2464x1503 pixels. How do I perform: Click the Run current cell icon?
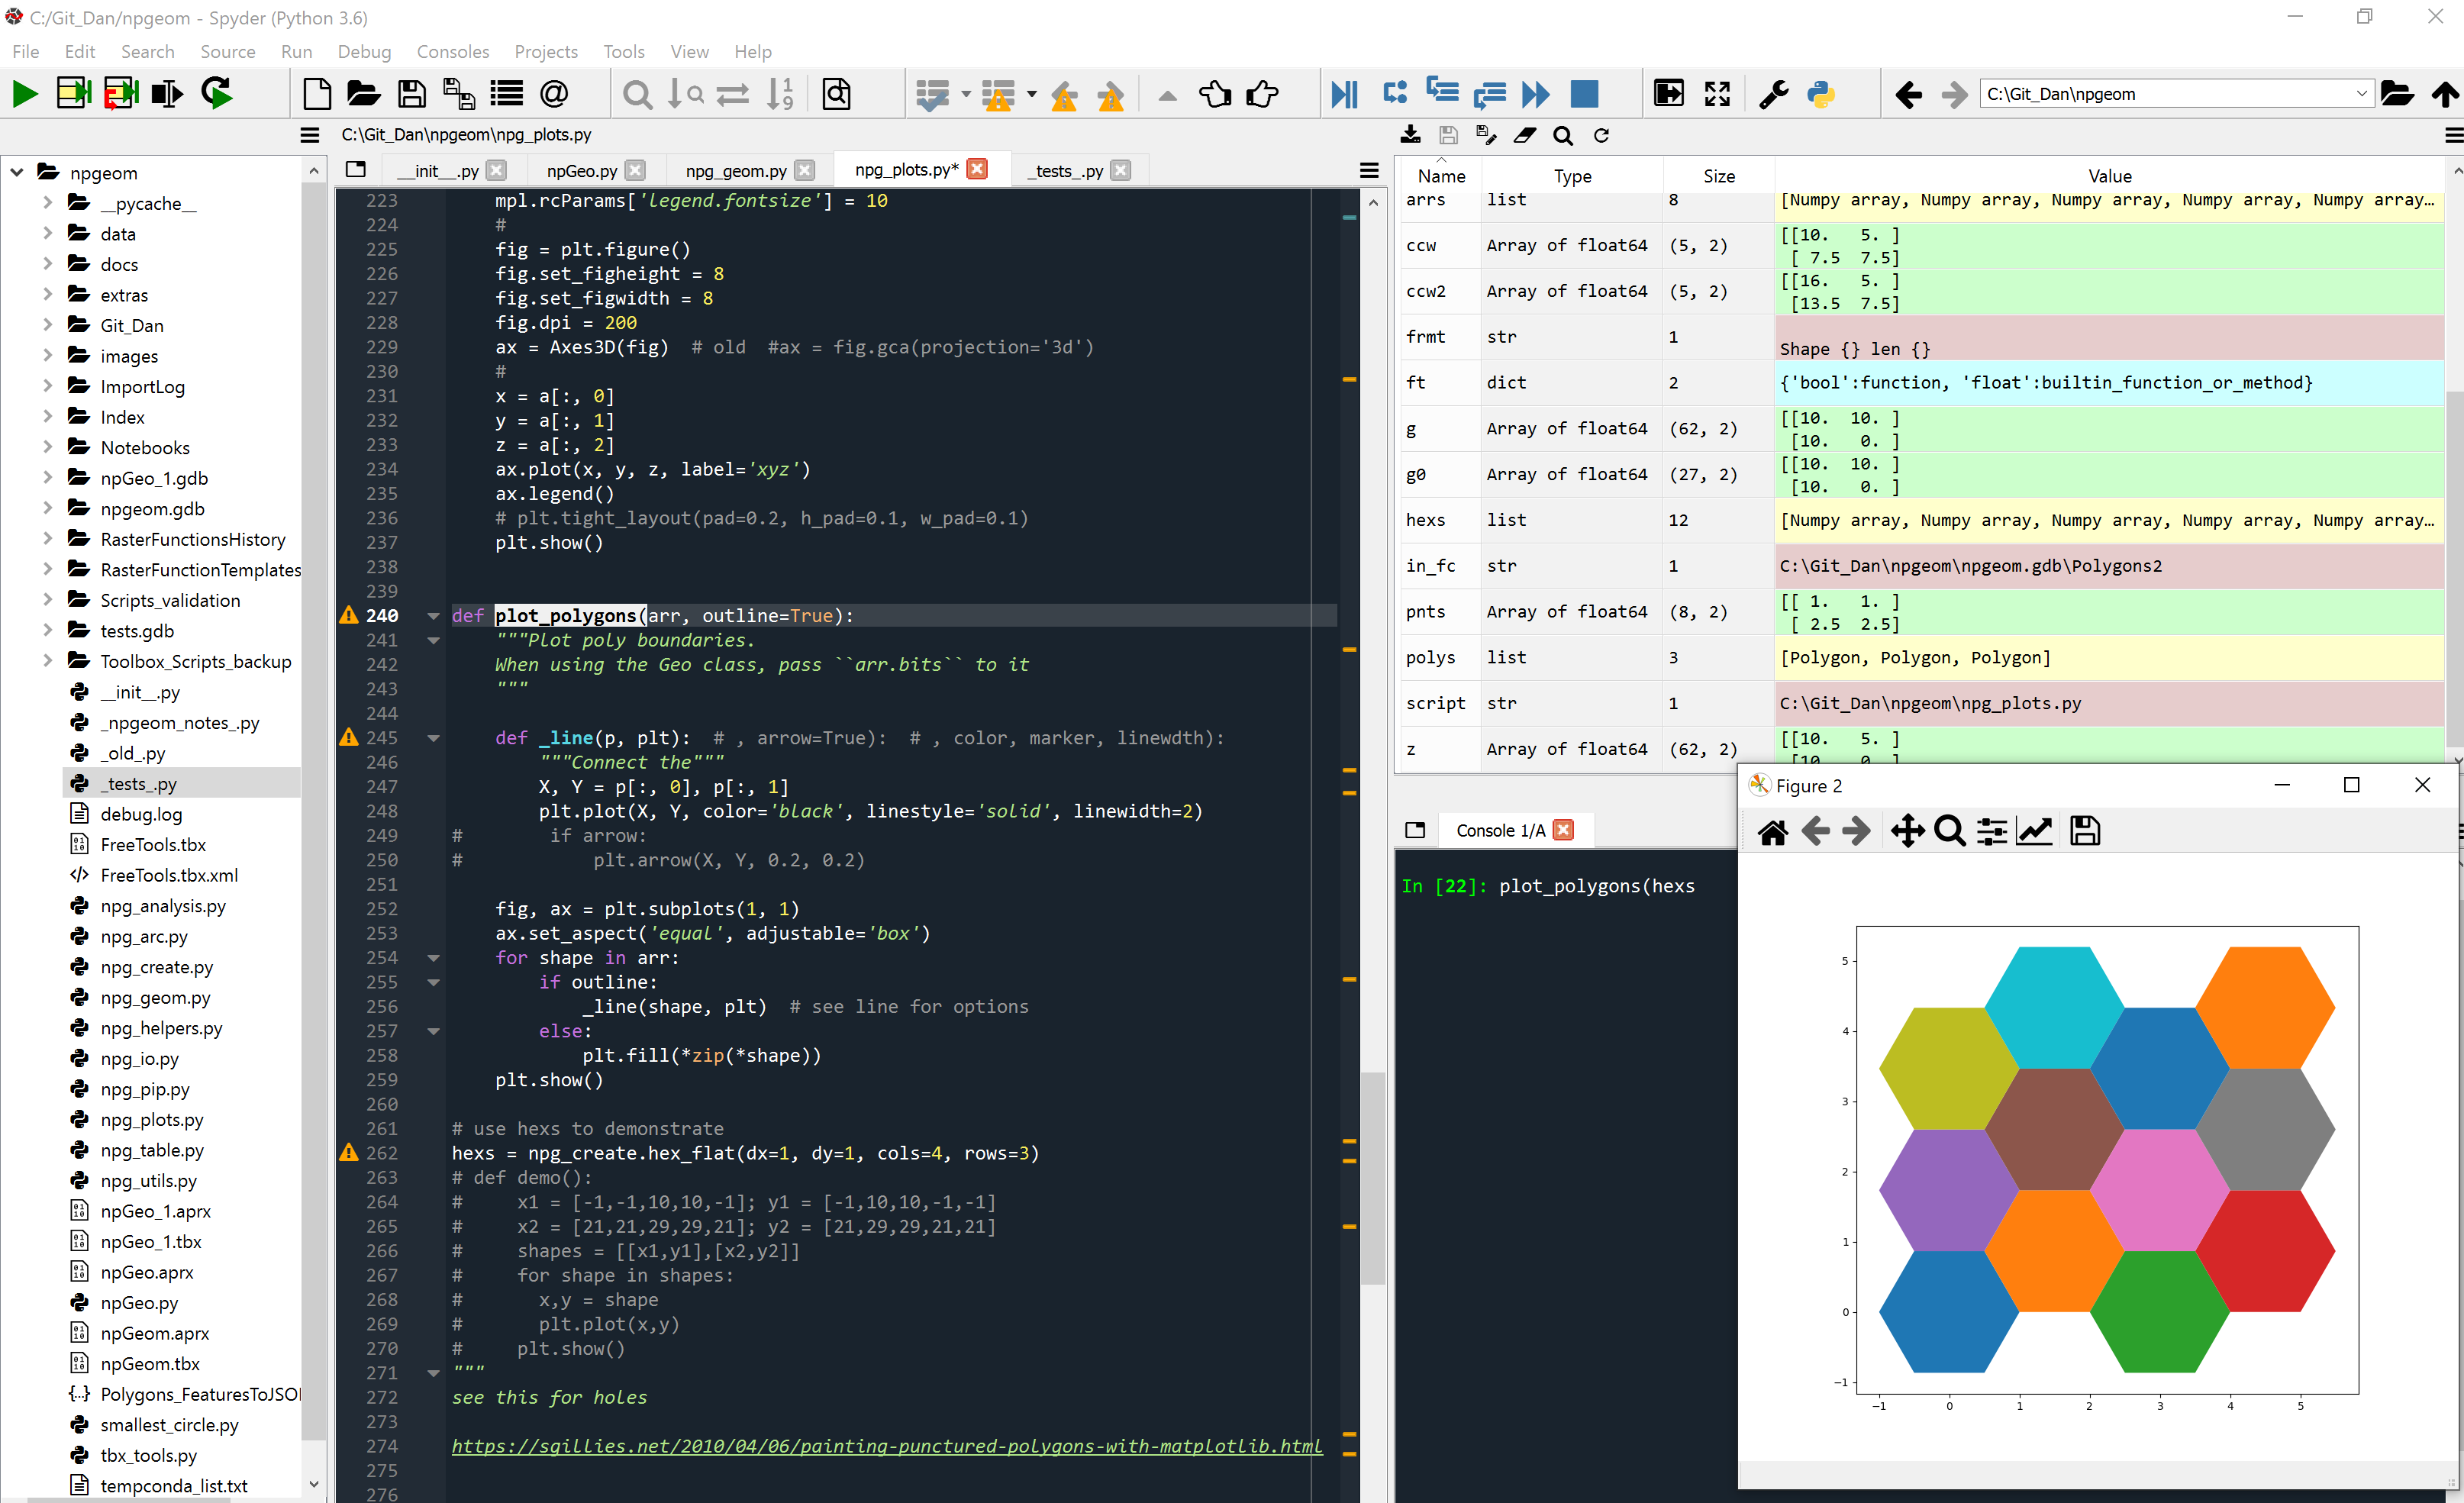pyautogui.click(x=74, y=94)
